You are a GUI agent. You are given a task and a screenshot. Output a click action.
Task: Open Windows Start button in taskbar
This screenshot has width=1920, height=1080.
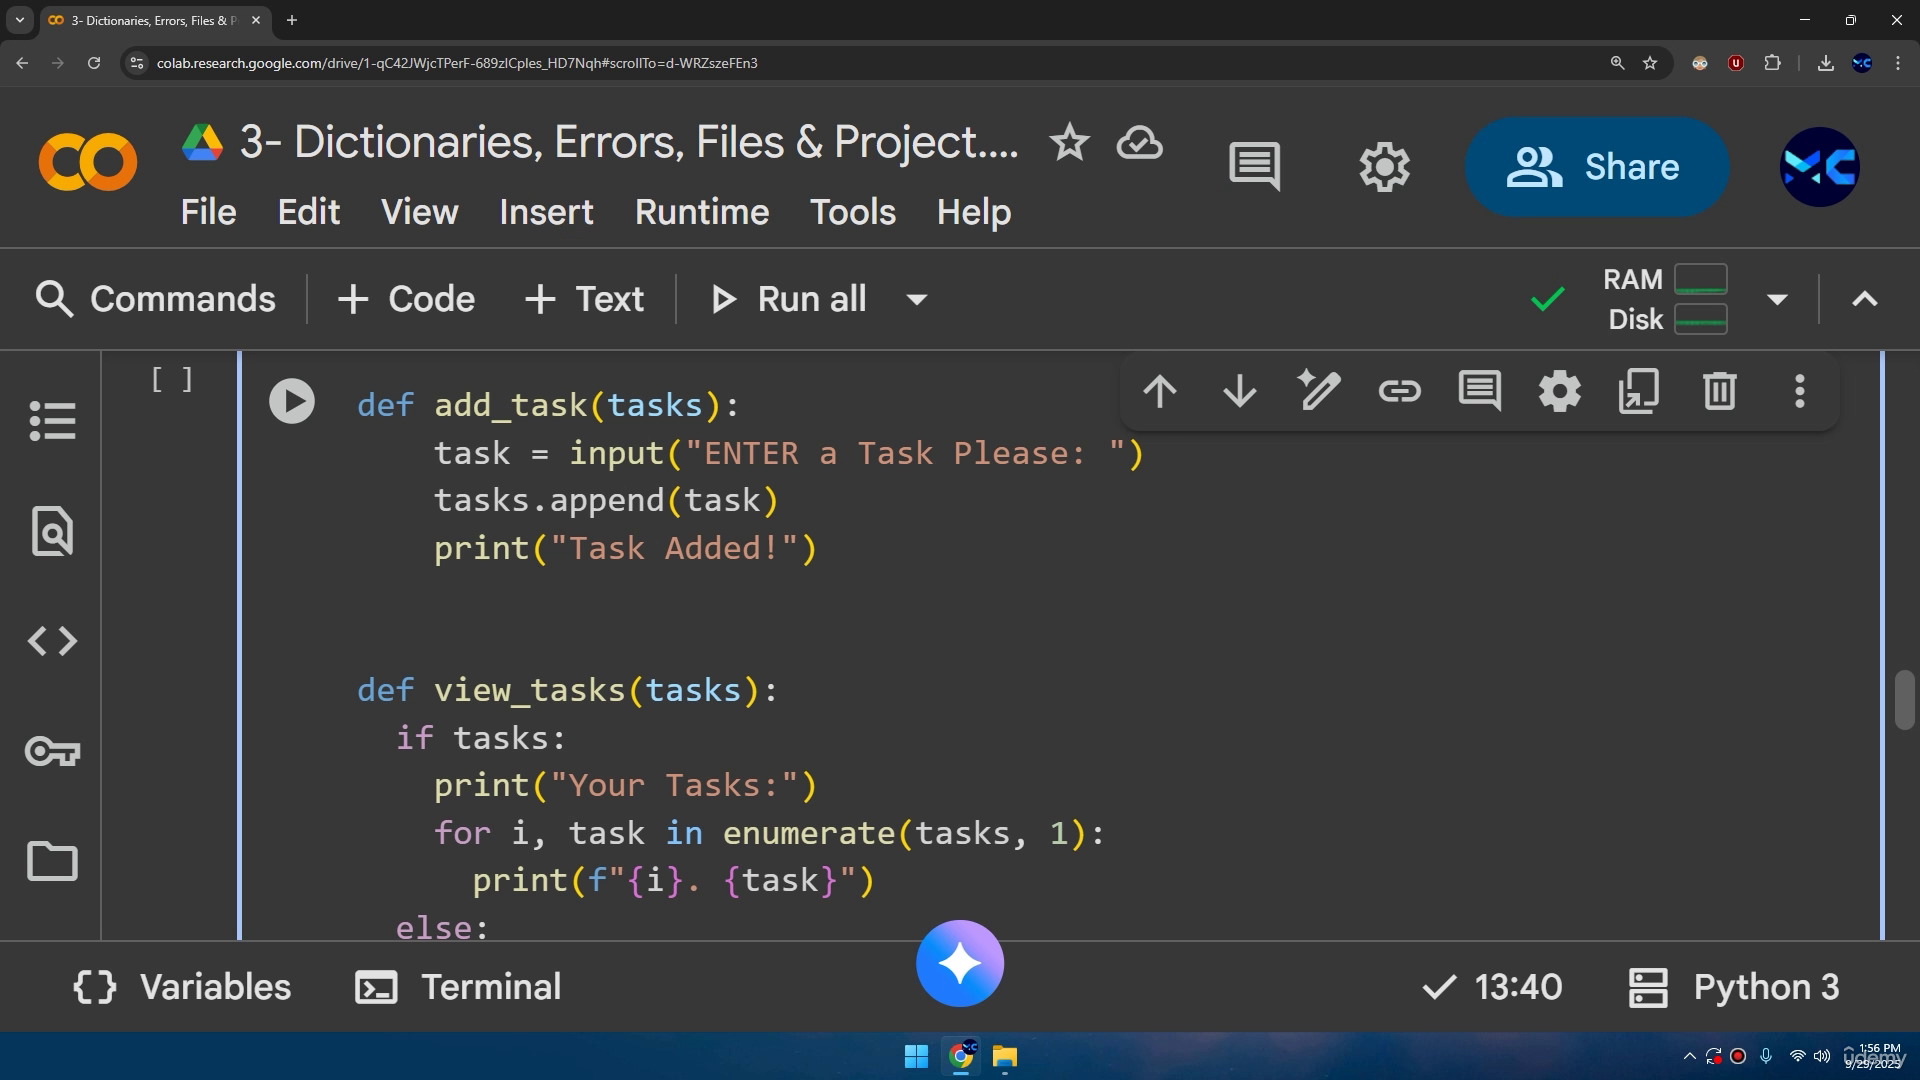pyautogui.click(x=916, y=1056)
